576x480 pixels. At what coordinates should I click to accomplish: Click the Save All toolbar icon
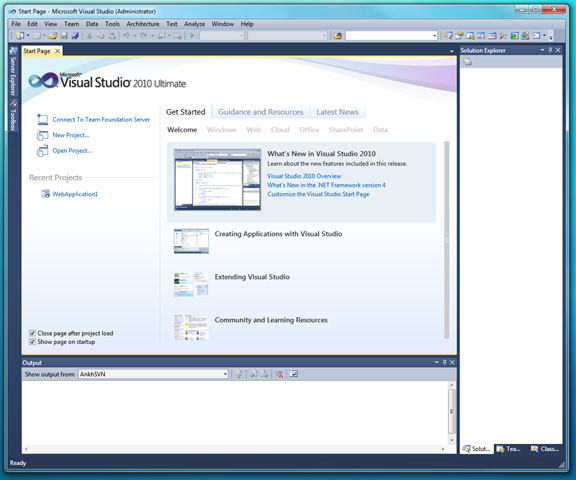tap(75, 36)
